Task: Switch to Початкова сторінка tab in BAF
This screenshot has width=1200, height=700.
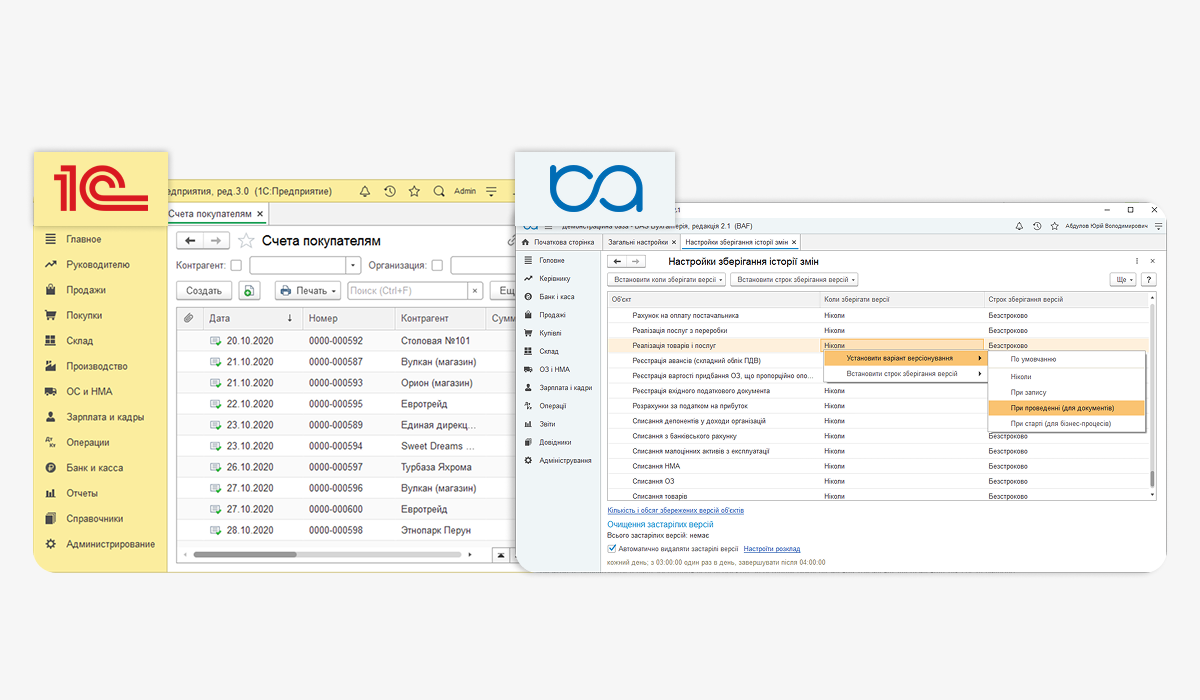Action: (x=557, y=242)
